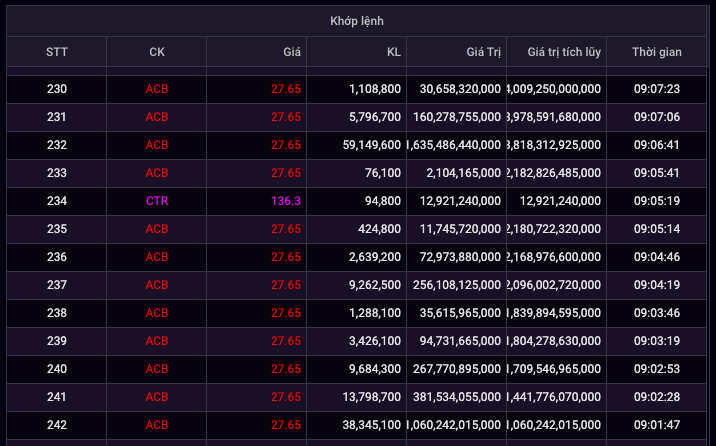Open the ACB ticker in row 230
The image size is (716, 446).
[157, 89]
